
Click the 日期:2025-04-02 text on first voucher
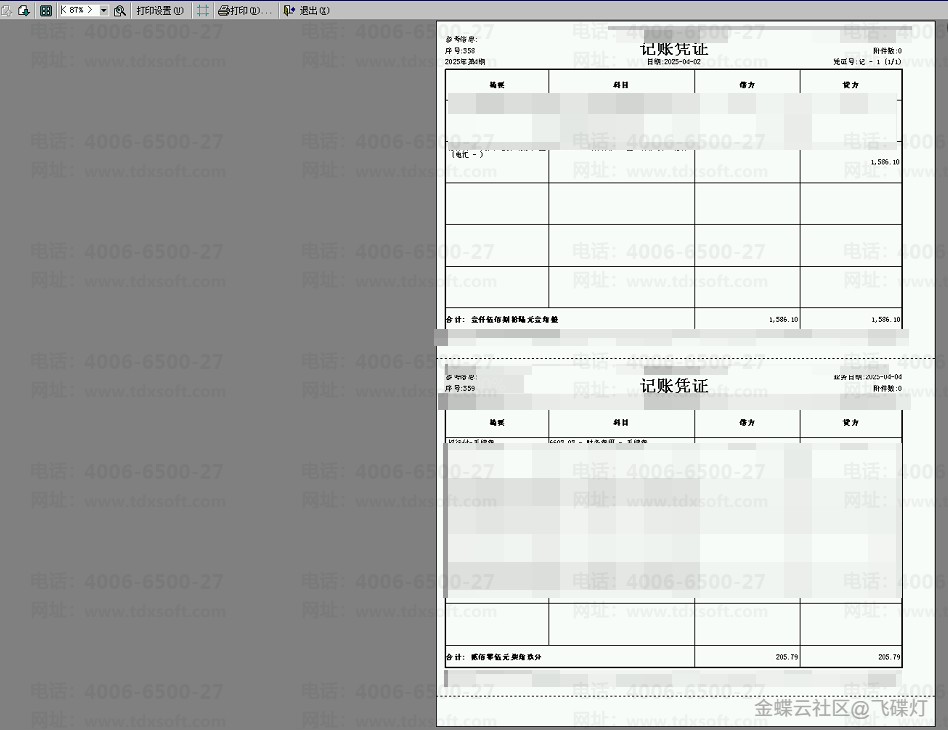(x=674, y=62)
